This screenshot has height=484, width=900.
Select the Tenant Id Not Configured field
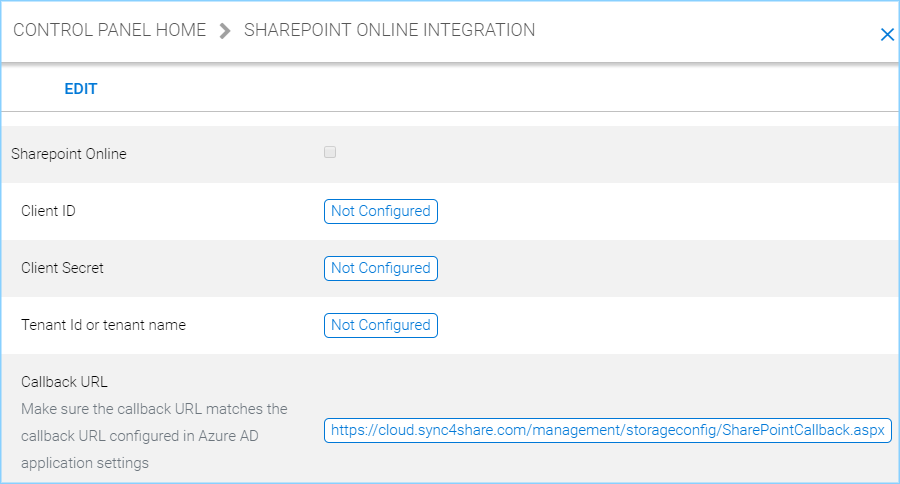pos(381,325)
